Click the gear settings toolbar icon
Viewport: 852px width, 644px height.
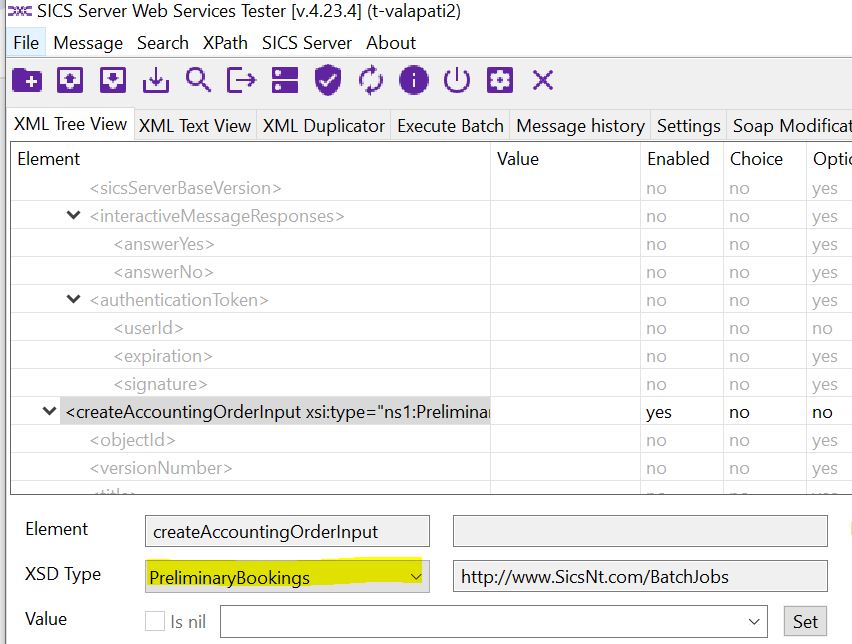click(500, 80)
